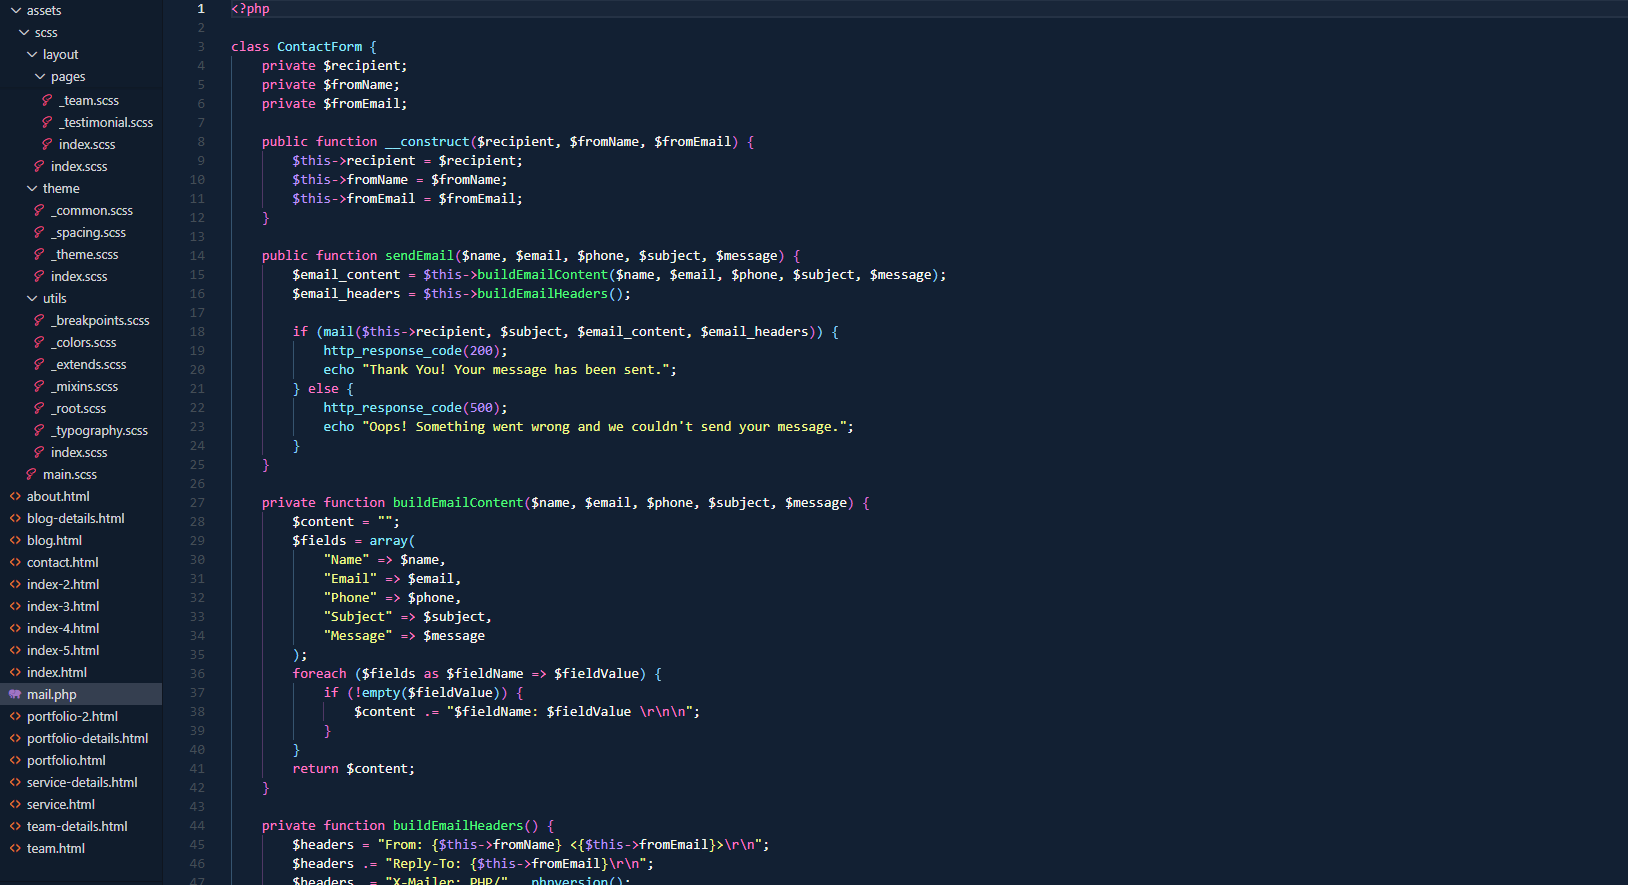Screen dimensions: 1628x885
Task: Click the Sass icon beside main.scss
Action: pyautogui.click(x=31, y=474)
